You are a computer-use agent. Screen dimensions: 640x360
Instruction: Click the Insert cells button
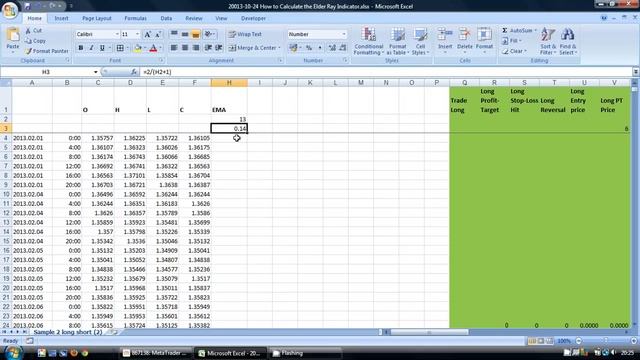[445, 41]
